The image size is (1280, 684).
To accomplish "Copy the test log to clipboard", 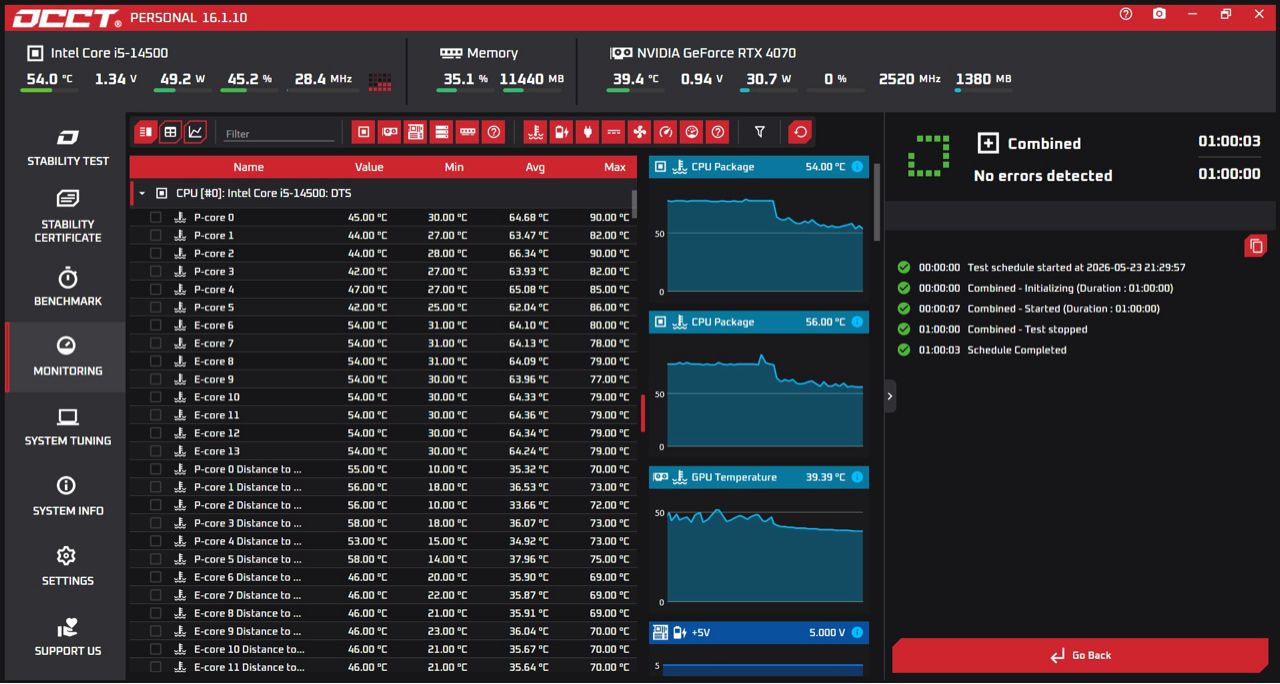I will pyautogui.click(x=1256, y=245).
